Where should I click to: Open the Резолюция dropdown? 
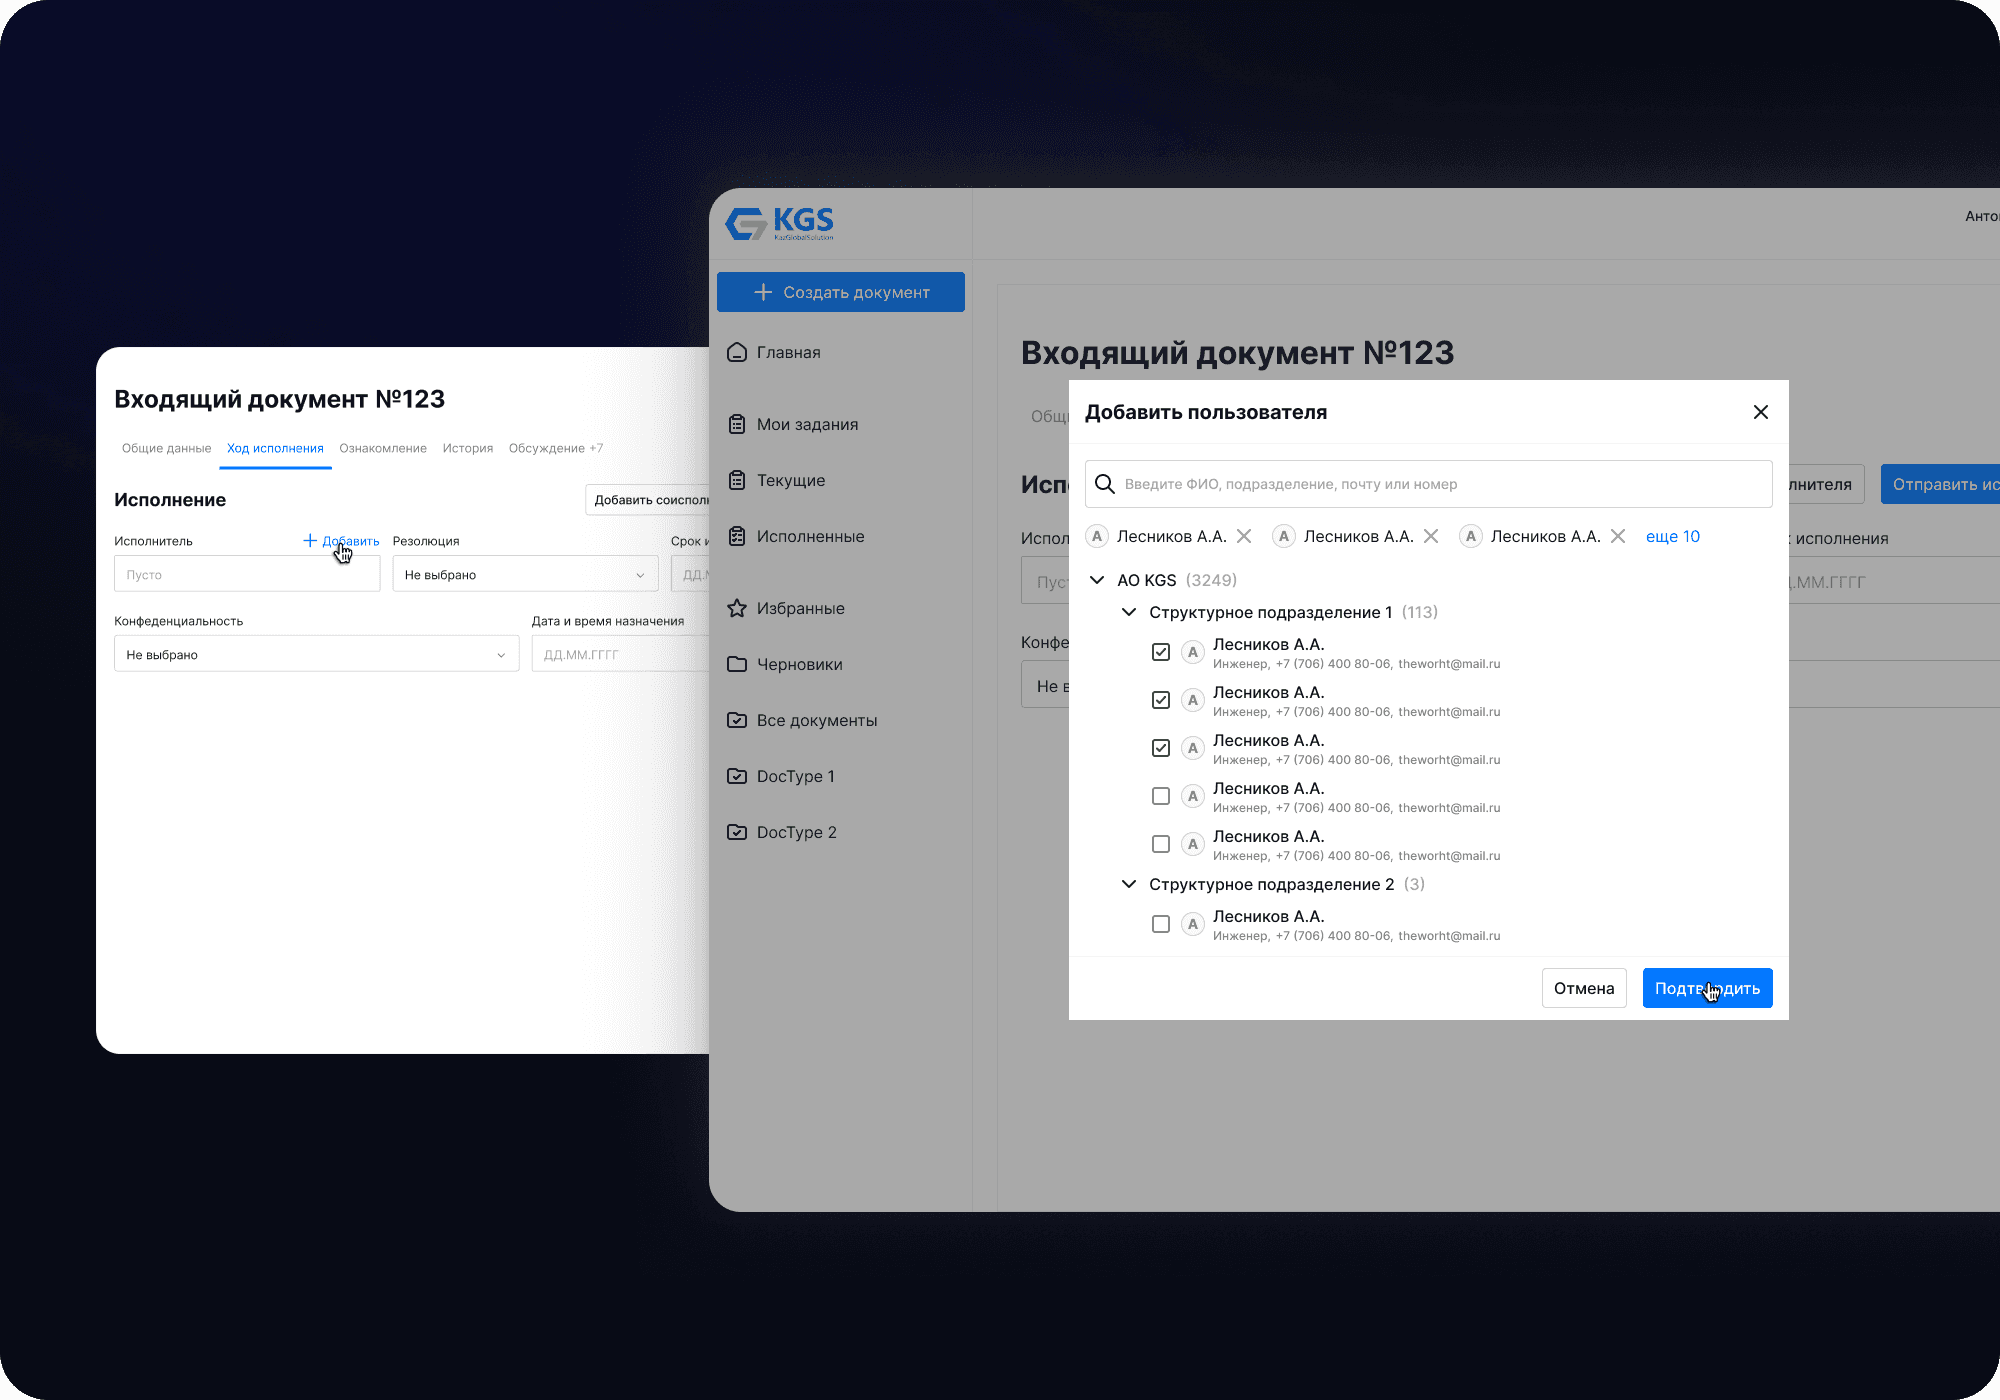point(525,575)
